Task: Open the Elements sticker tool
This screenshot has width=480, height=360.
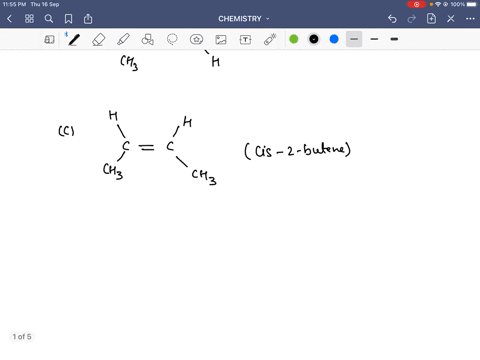Action: coord(196,40)
